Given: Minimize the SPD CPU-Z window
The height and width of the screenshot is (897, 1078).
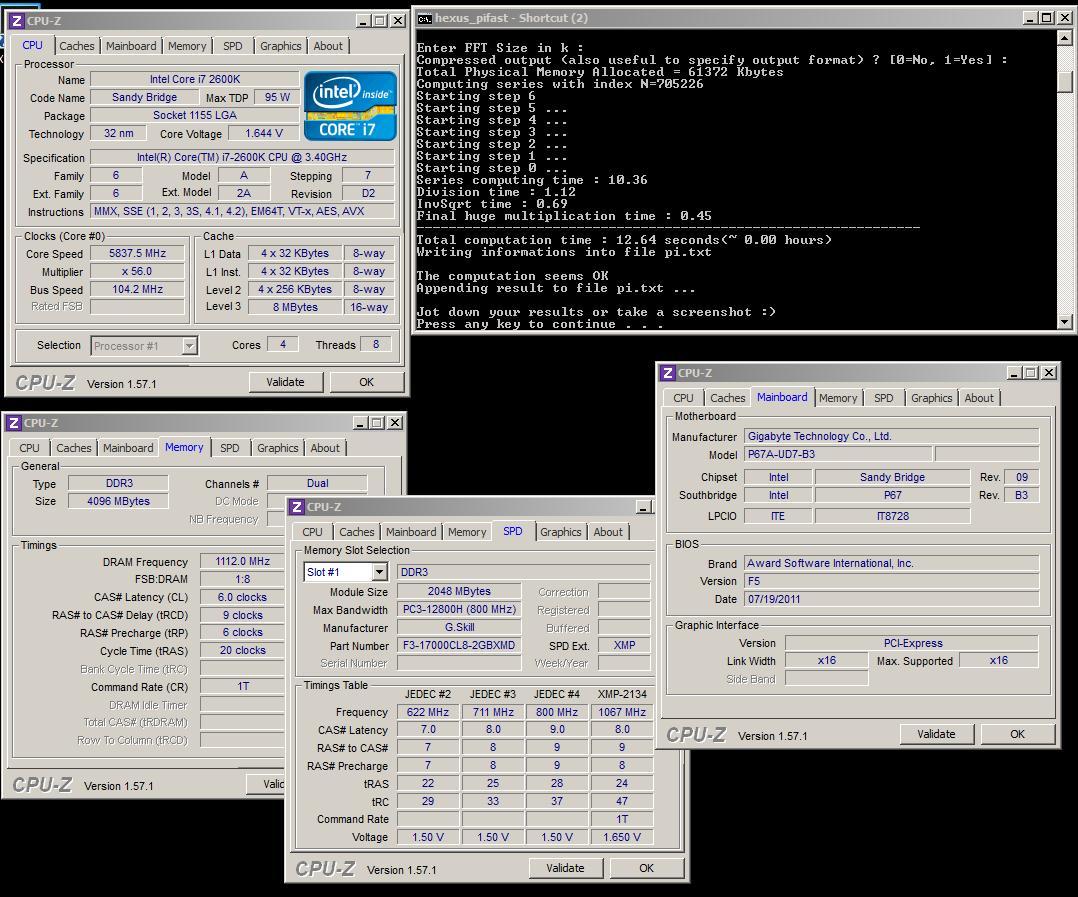Looking at the screenshot, I should click(644, 507).
